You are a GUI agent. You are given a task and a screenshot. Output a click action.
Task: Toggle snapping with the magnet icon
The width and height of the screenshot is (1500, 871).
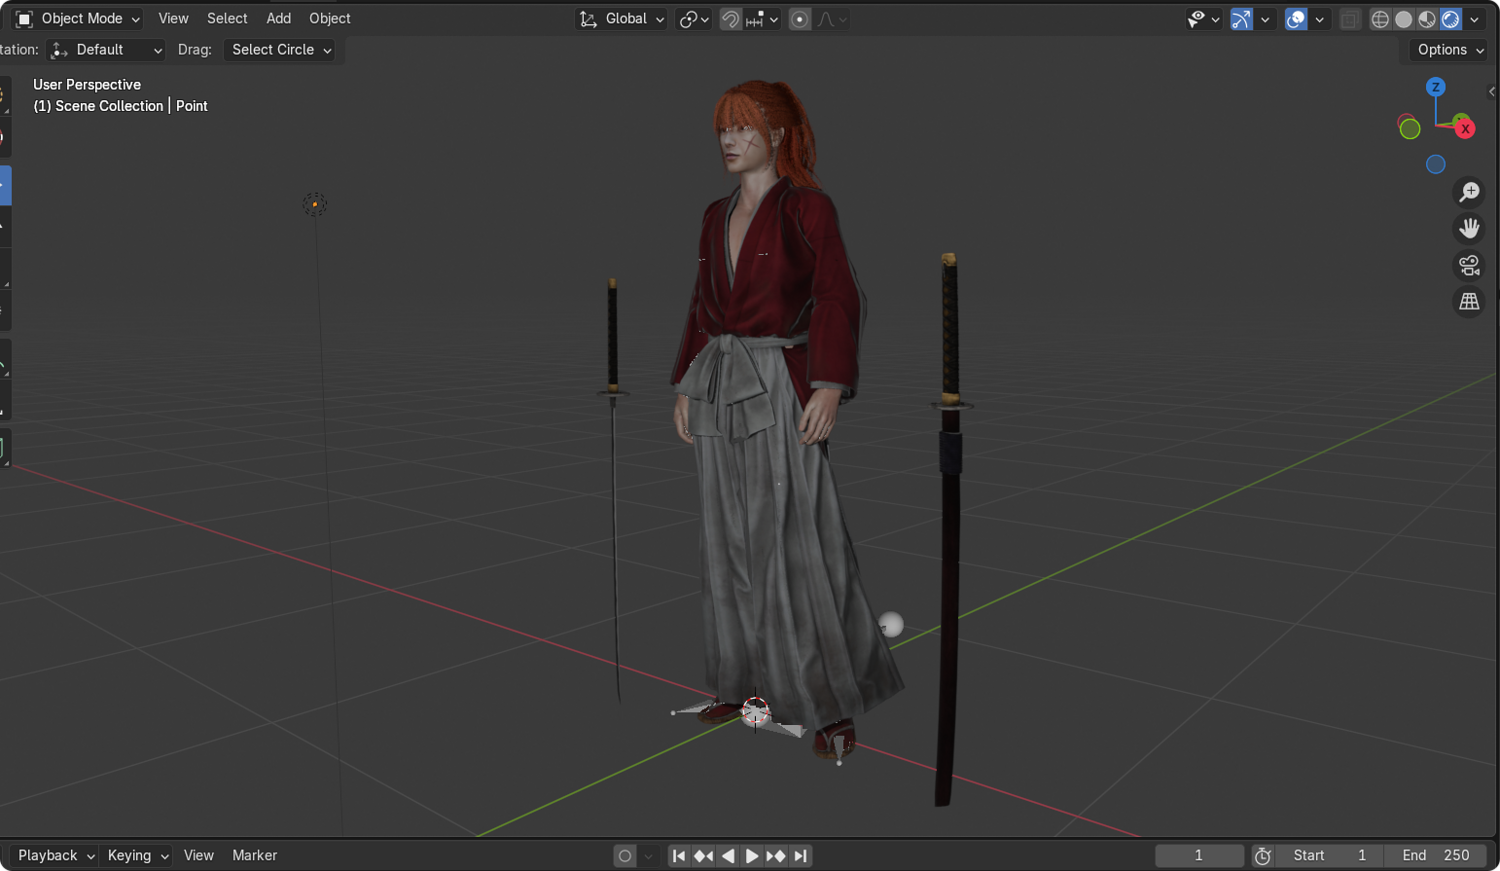pos(731,19)
